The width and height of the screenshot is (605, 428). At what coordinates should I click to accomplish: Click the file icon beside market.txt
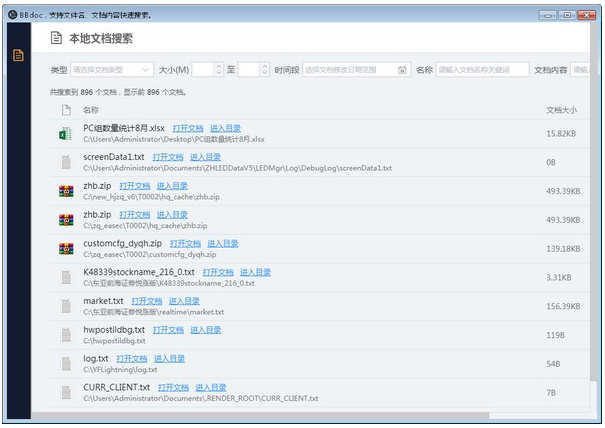(x=66, y=305)
